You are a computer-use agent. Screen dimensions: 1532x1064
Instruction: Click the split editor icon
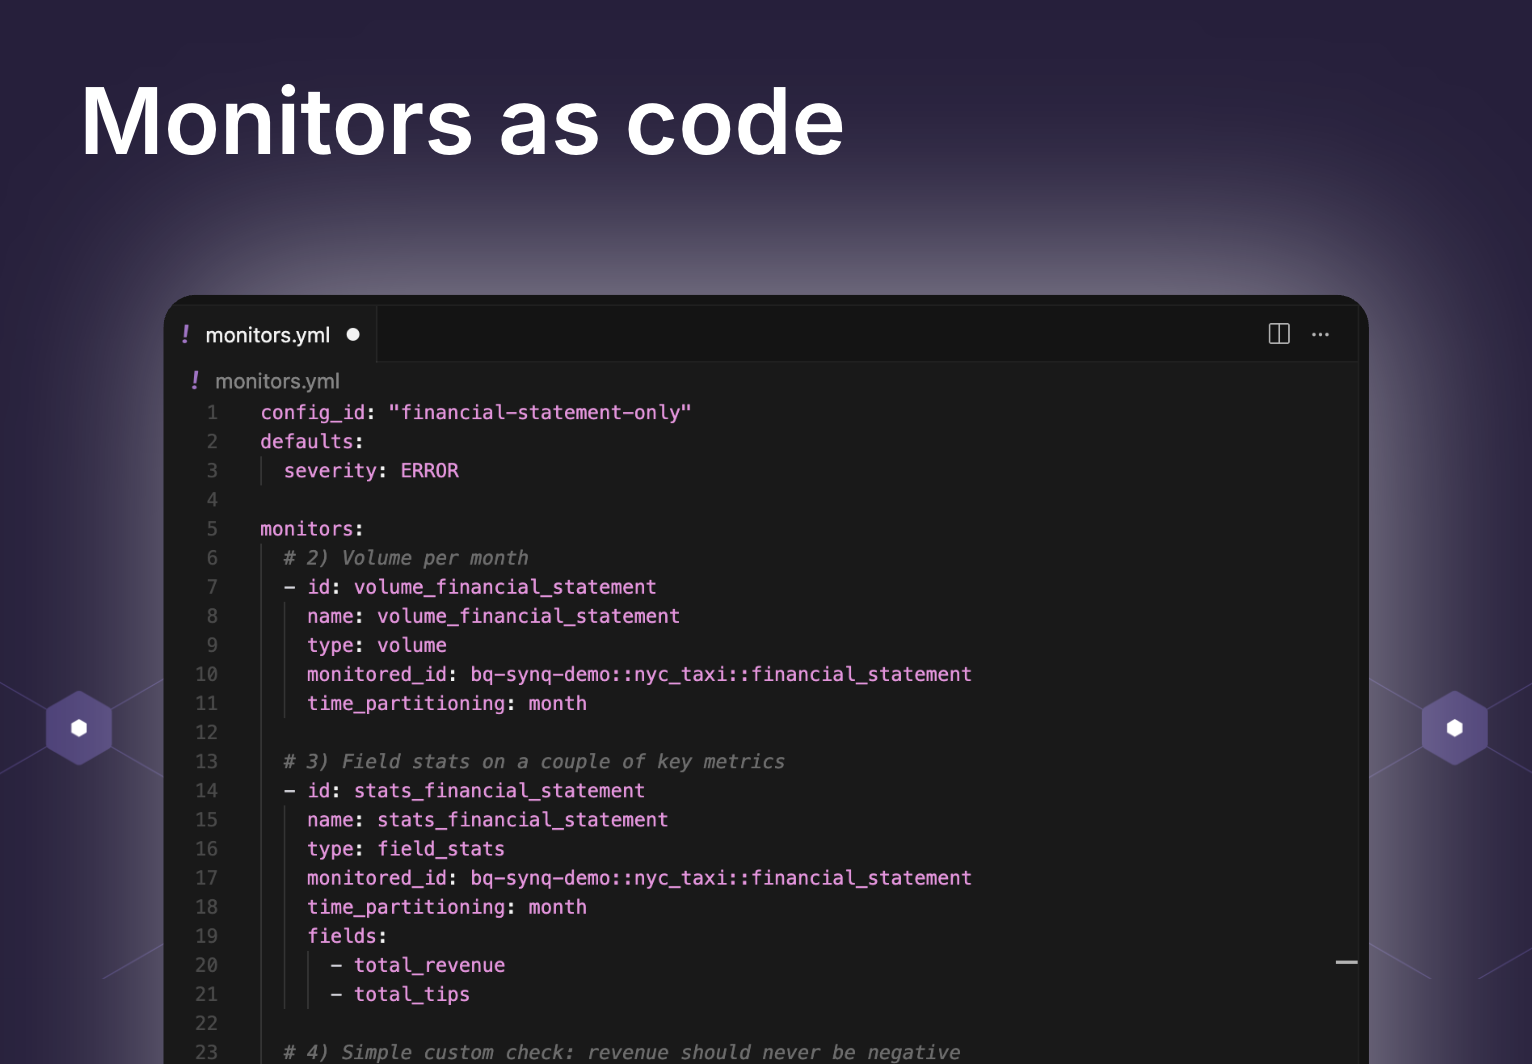click(x=1279, y=334)
